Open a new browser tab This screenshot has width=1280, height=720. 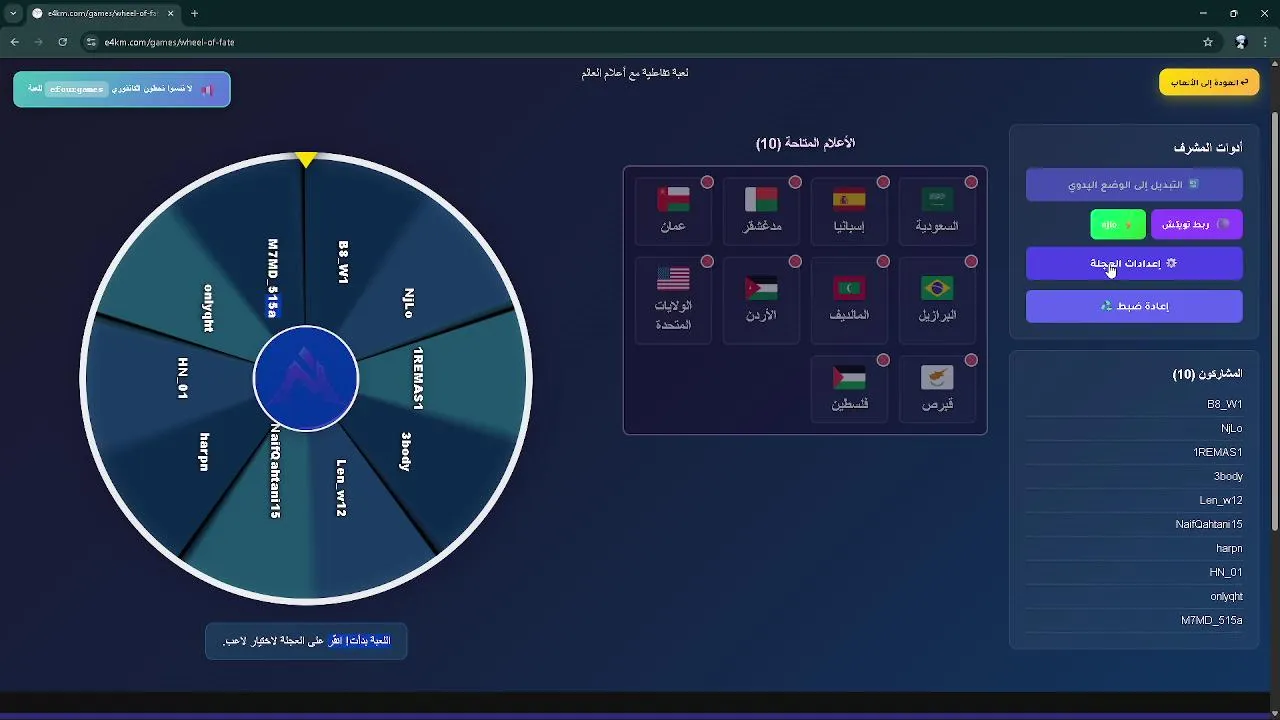(195, 13)
